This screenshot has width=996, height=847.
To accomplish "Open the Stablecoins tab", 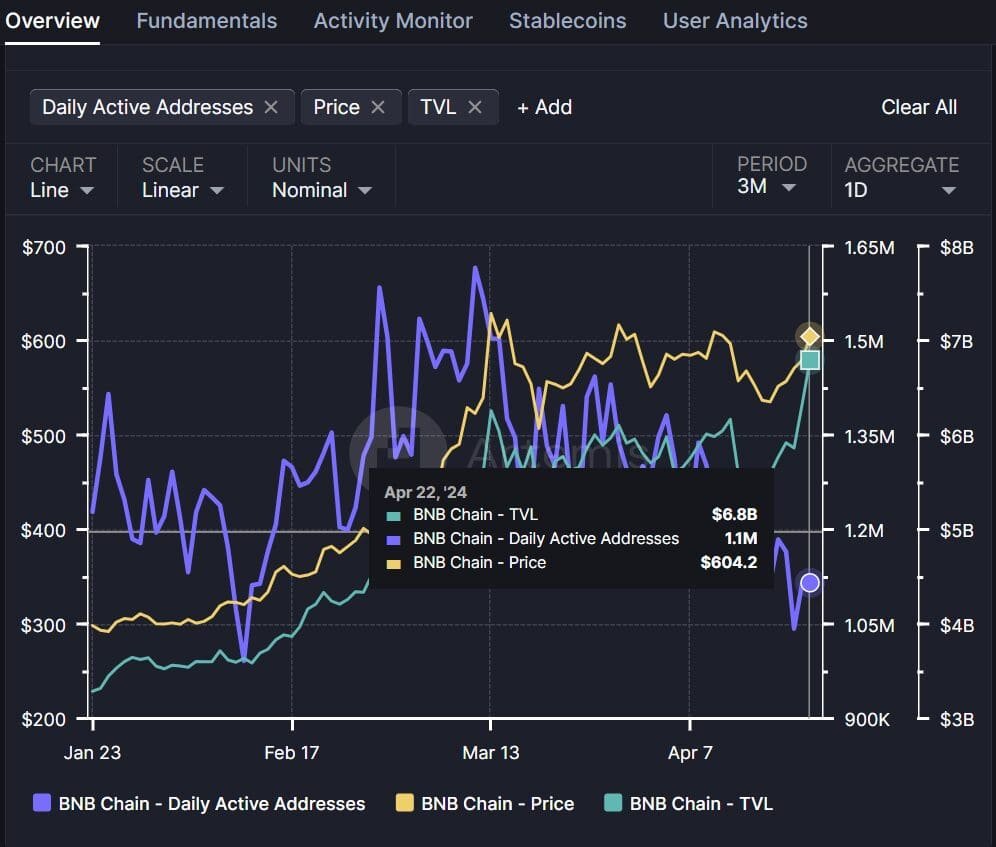I will point(567,20).
